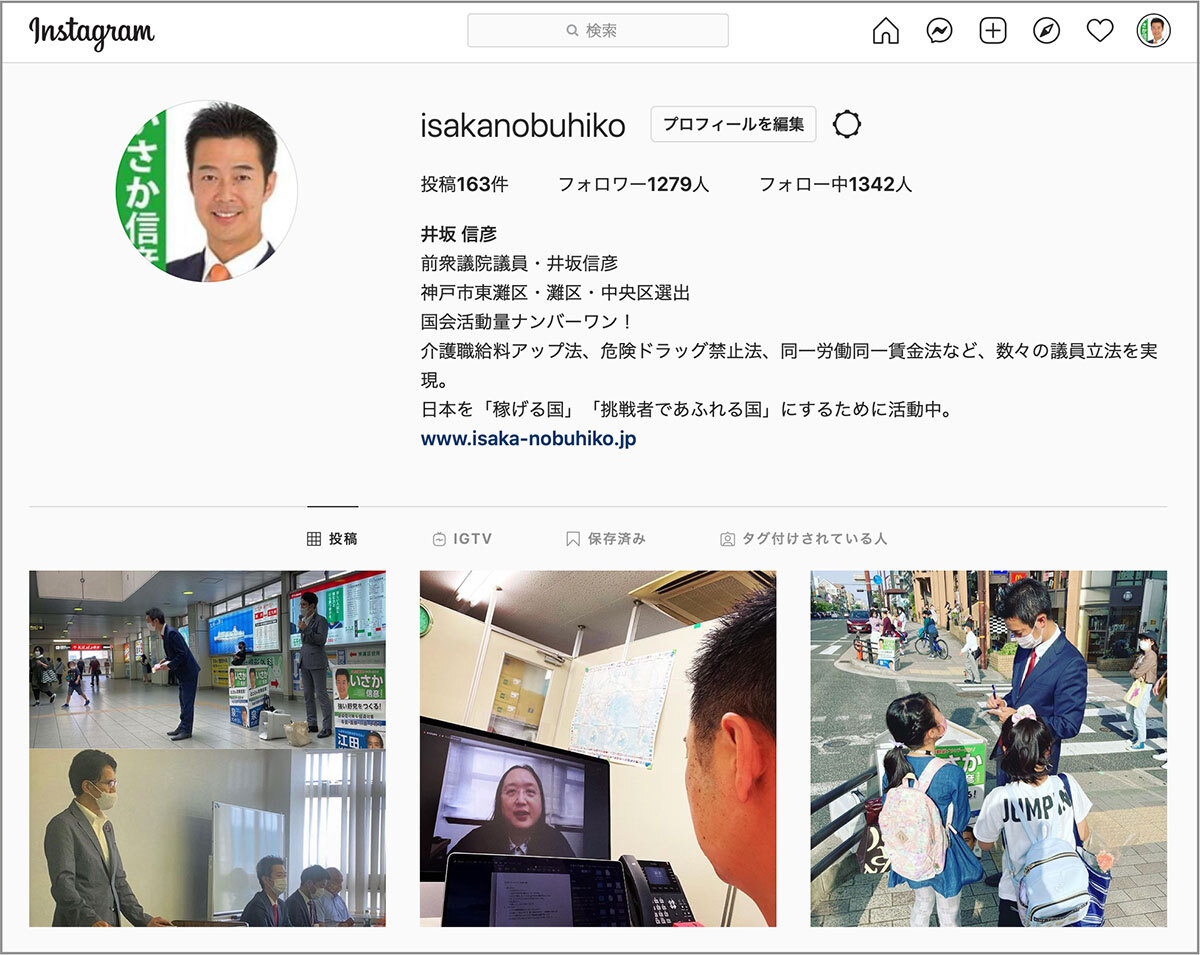Open the IGTV tab
The height and width of the screenshot is (955, 1200).
(462, 538)
